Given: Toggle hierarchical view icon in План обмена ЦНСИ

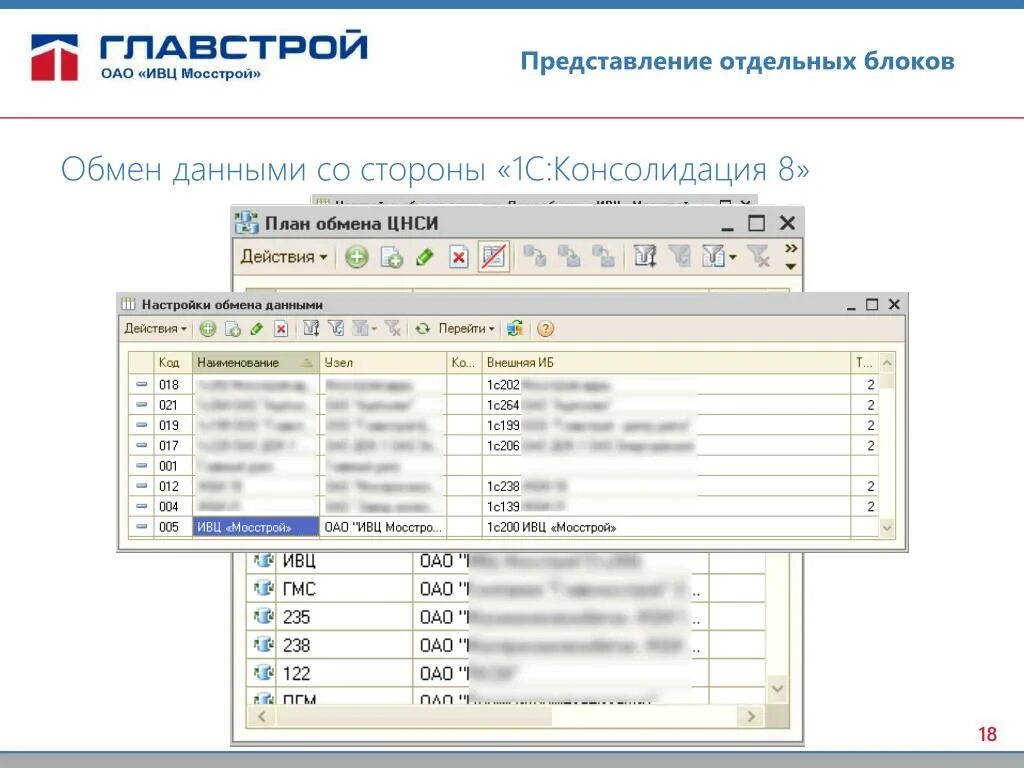Looking at the screenshot, I should tap(494, 257).
